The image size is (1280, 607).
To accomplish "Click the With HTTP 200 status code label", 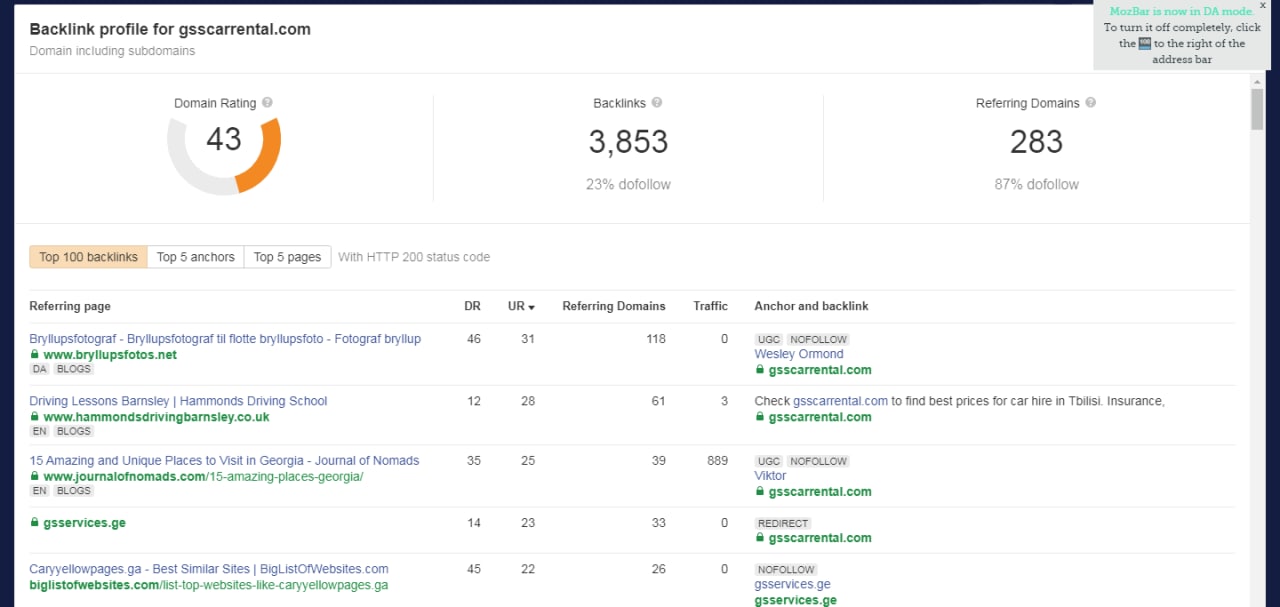I will click(414, 257).
